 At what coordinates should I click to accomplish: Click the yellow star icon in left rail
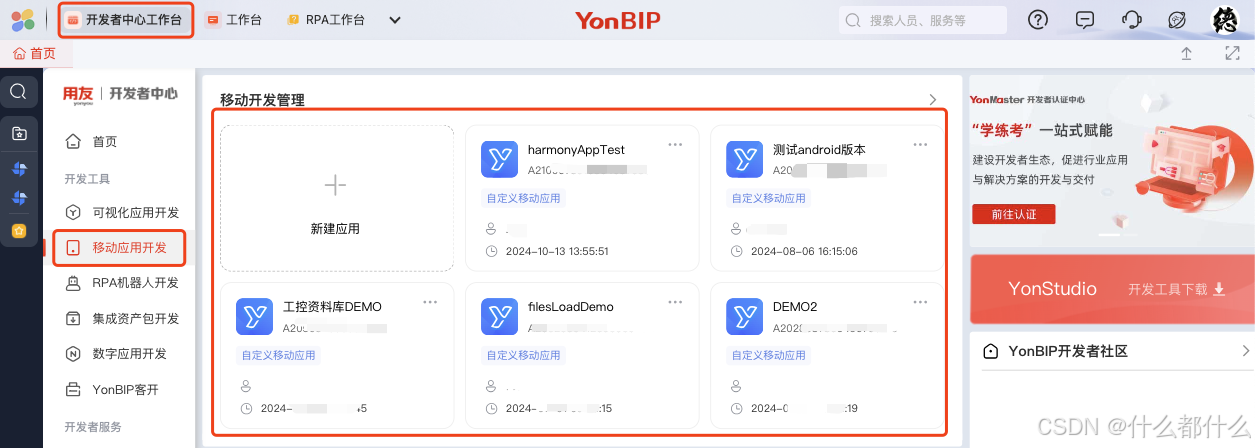(x=19, y=231)
